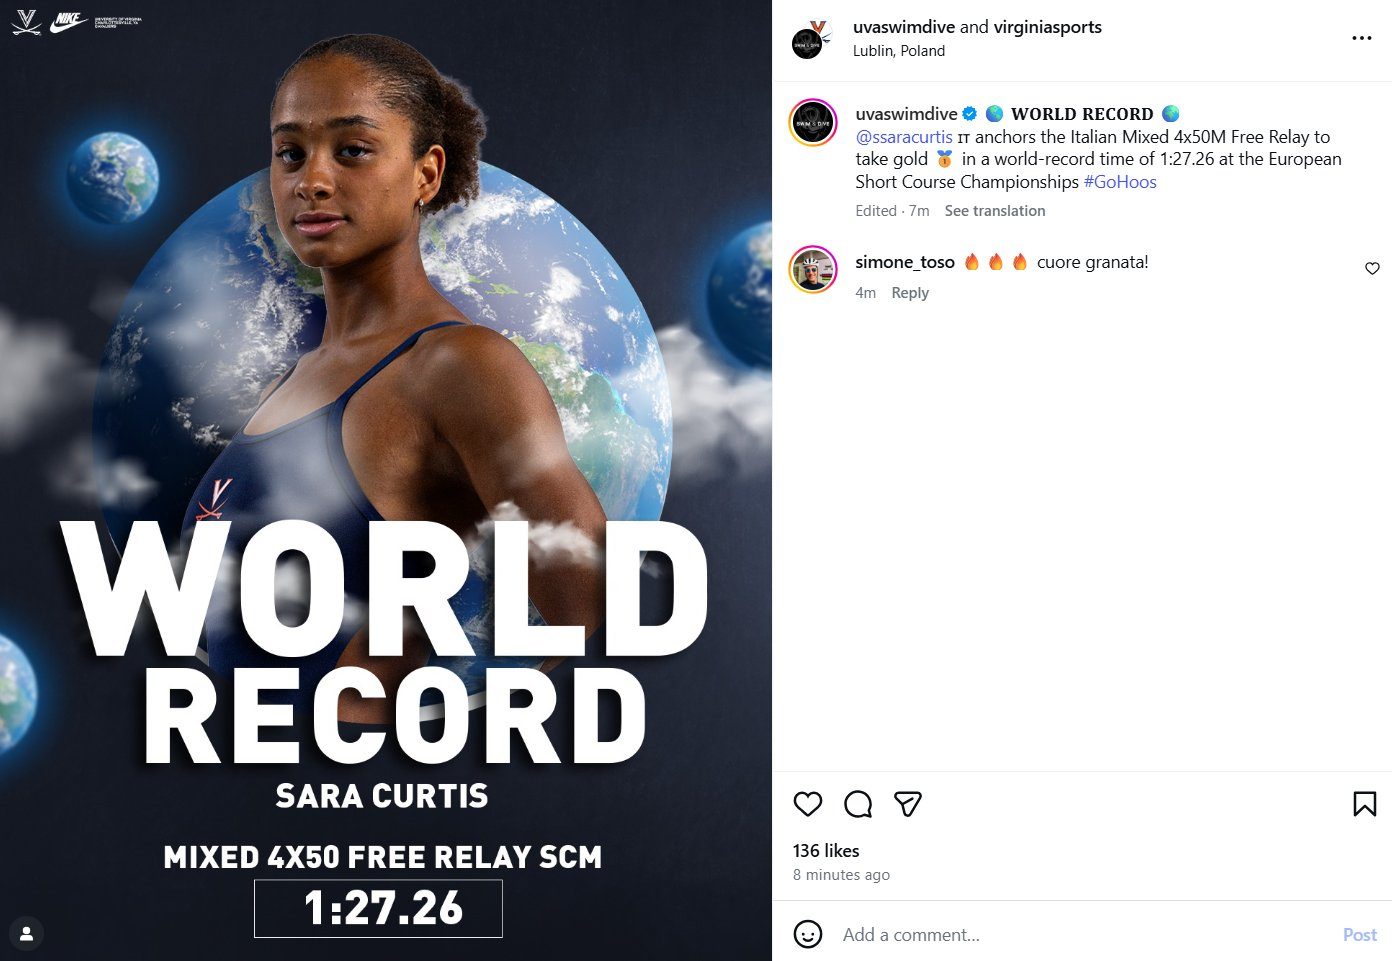Show tagged people icon on photo
The height and width of the screenshot is (961, 1392).
click(x=27, y=933)
